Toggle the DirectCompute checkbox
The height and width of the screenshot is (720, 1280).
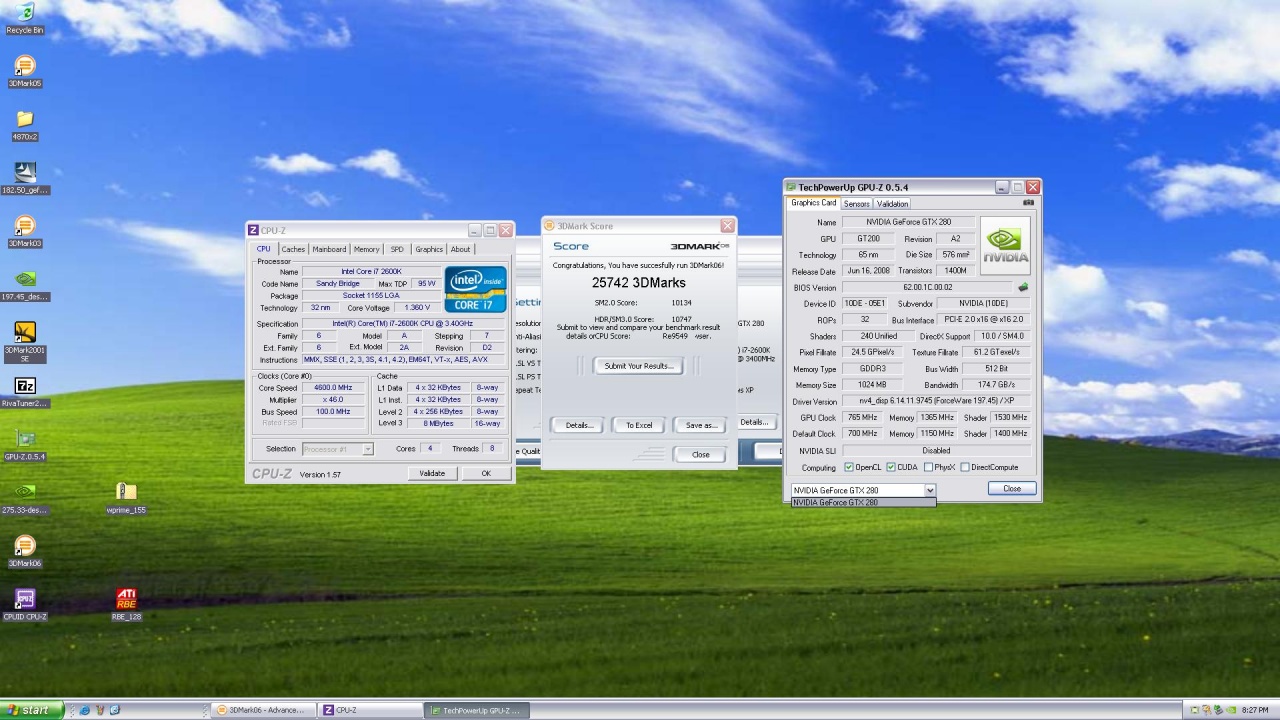[x=965, y=467]
